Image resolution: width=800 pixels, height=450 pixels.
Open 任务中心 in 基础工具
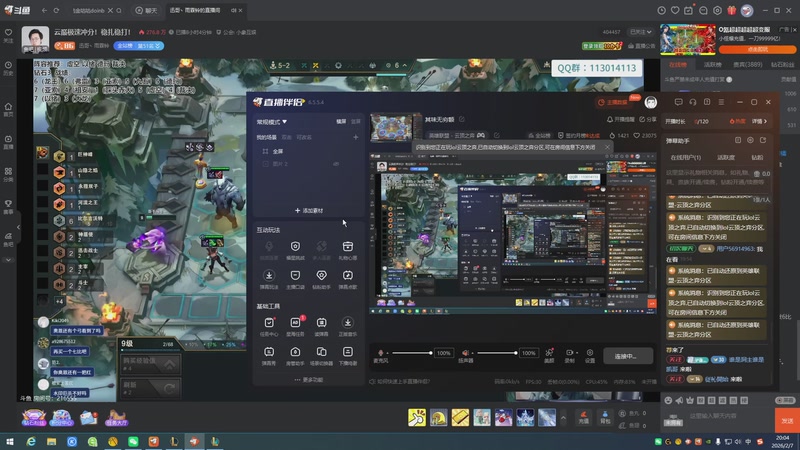(x=269, y=326)
